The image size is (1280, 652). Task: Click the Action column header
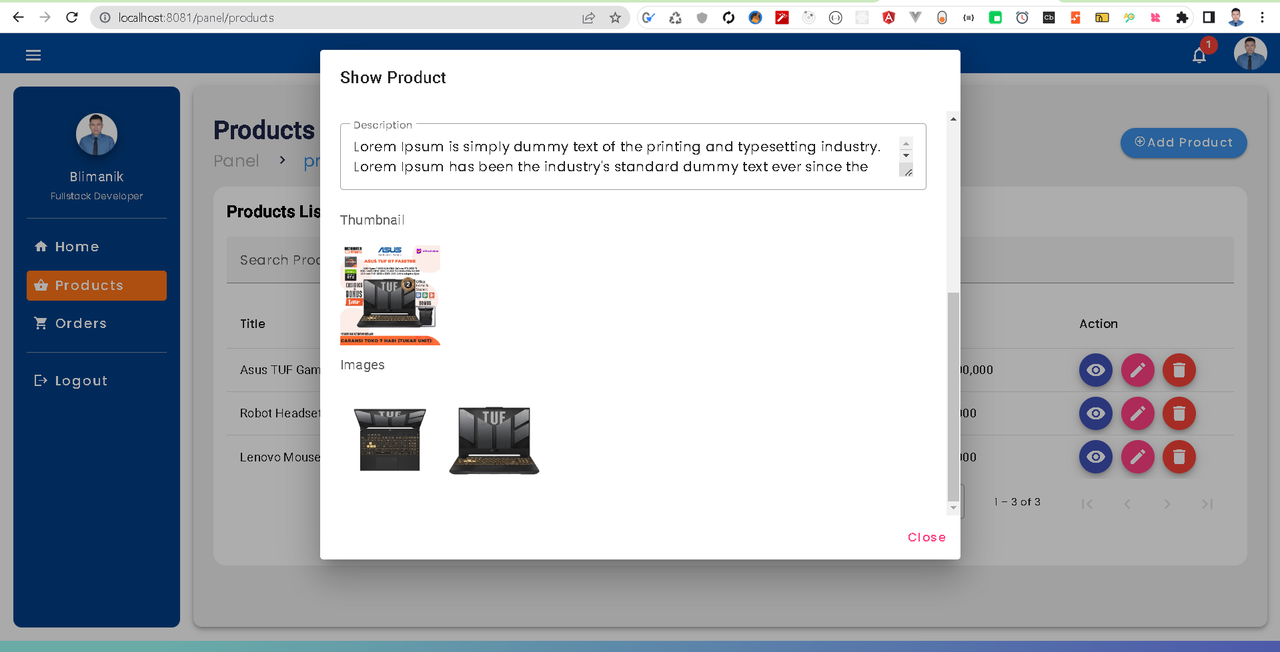click(1098, 324)
